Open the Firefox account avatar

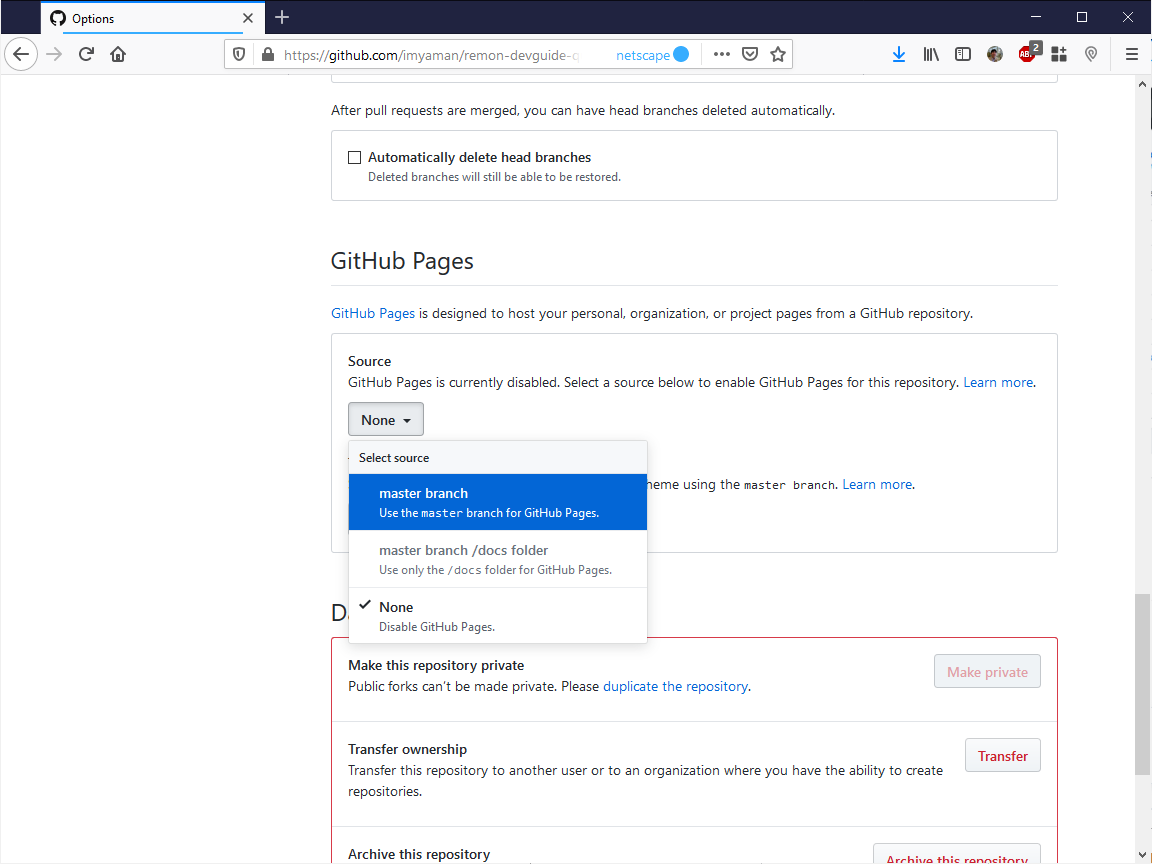(995, 54)
